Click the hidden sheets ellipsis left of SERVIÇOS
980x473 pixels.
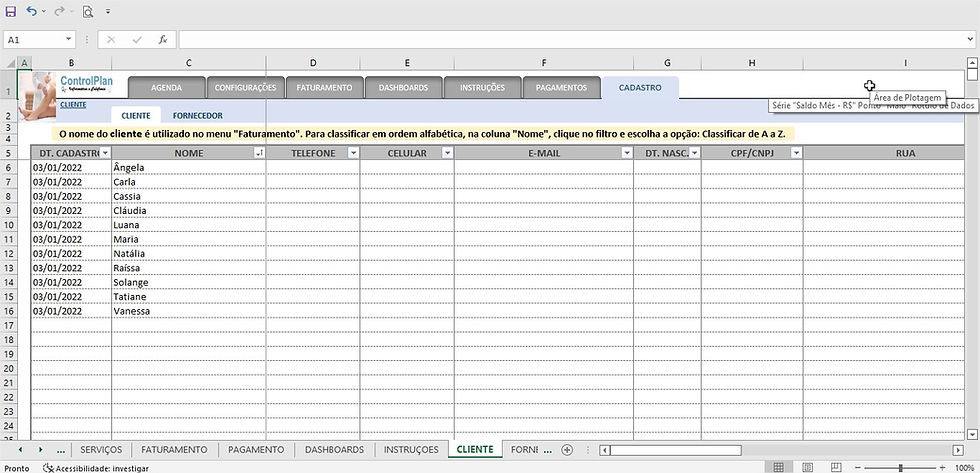point(61,450)
